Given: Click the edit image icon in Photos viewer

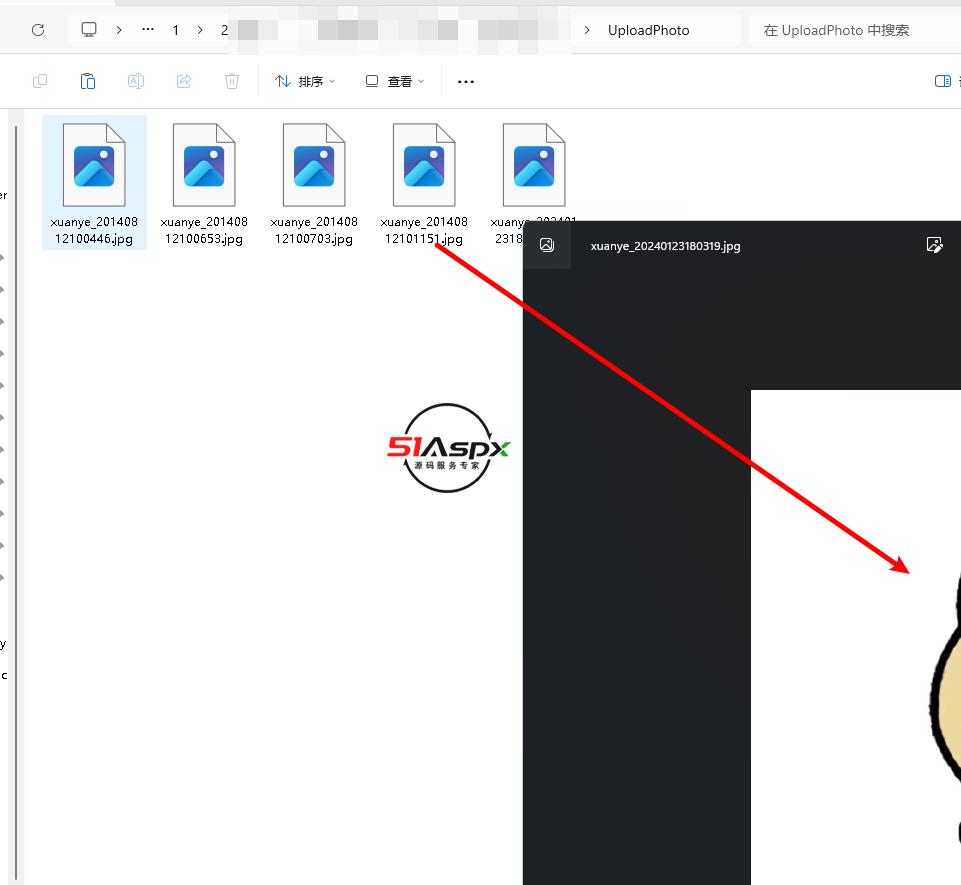Looking at the screenshot, I should tap(935, 245).
